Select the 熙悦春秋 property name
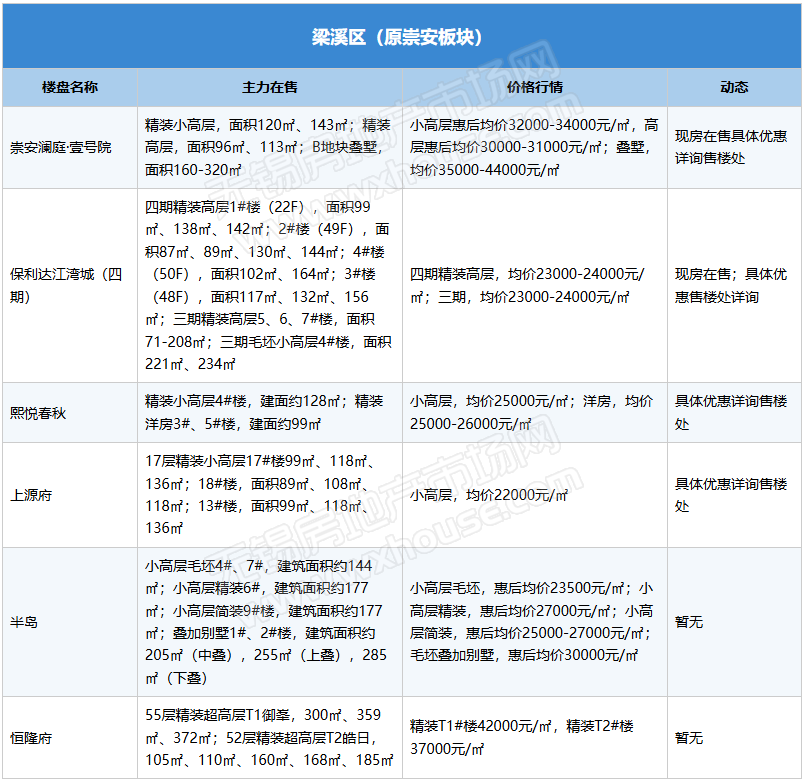 click(38, 412)
